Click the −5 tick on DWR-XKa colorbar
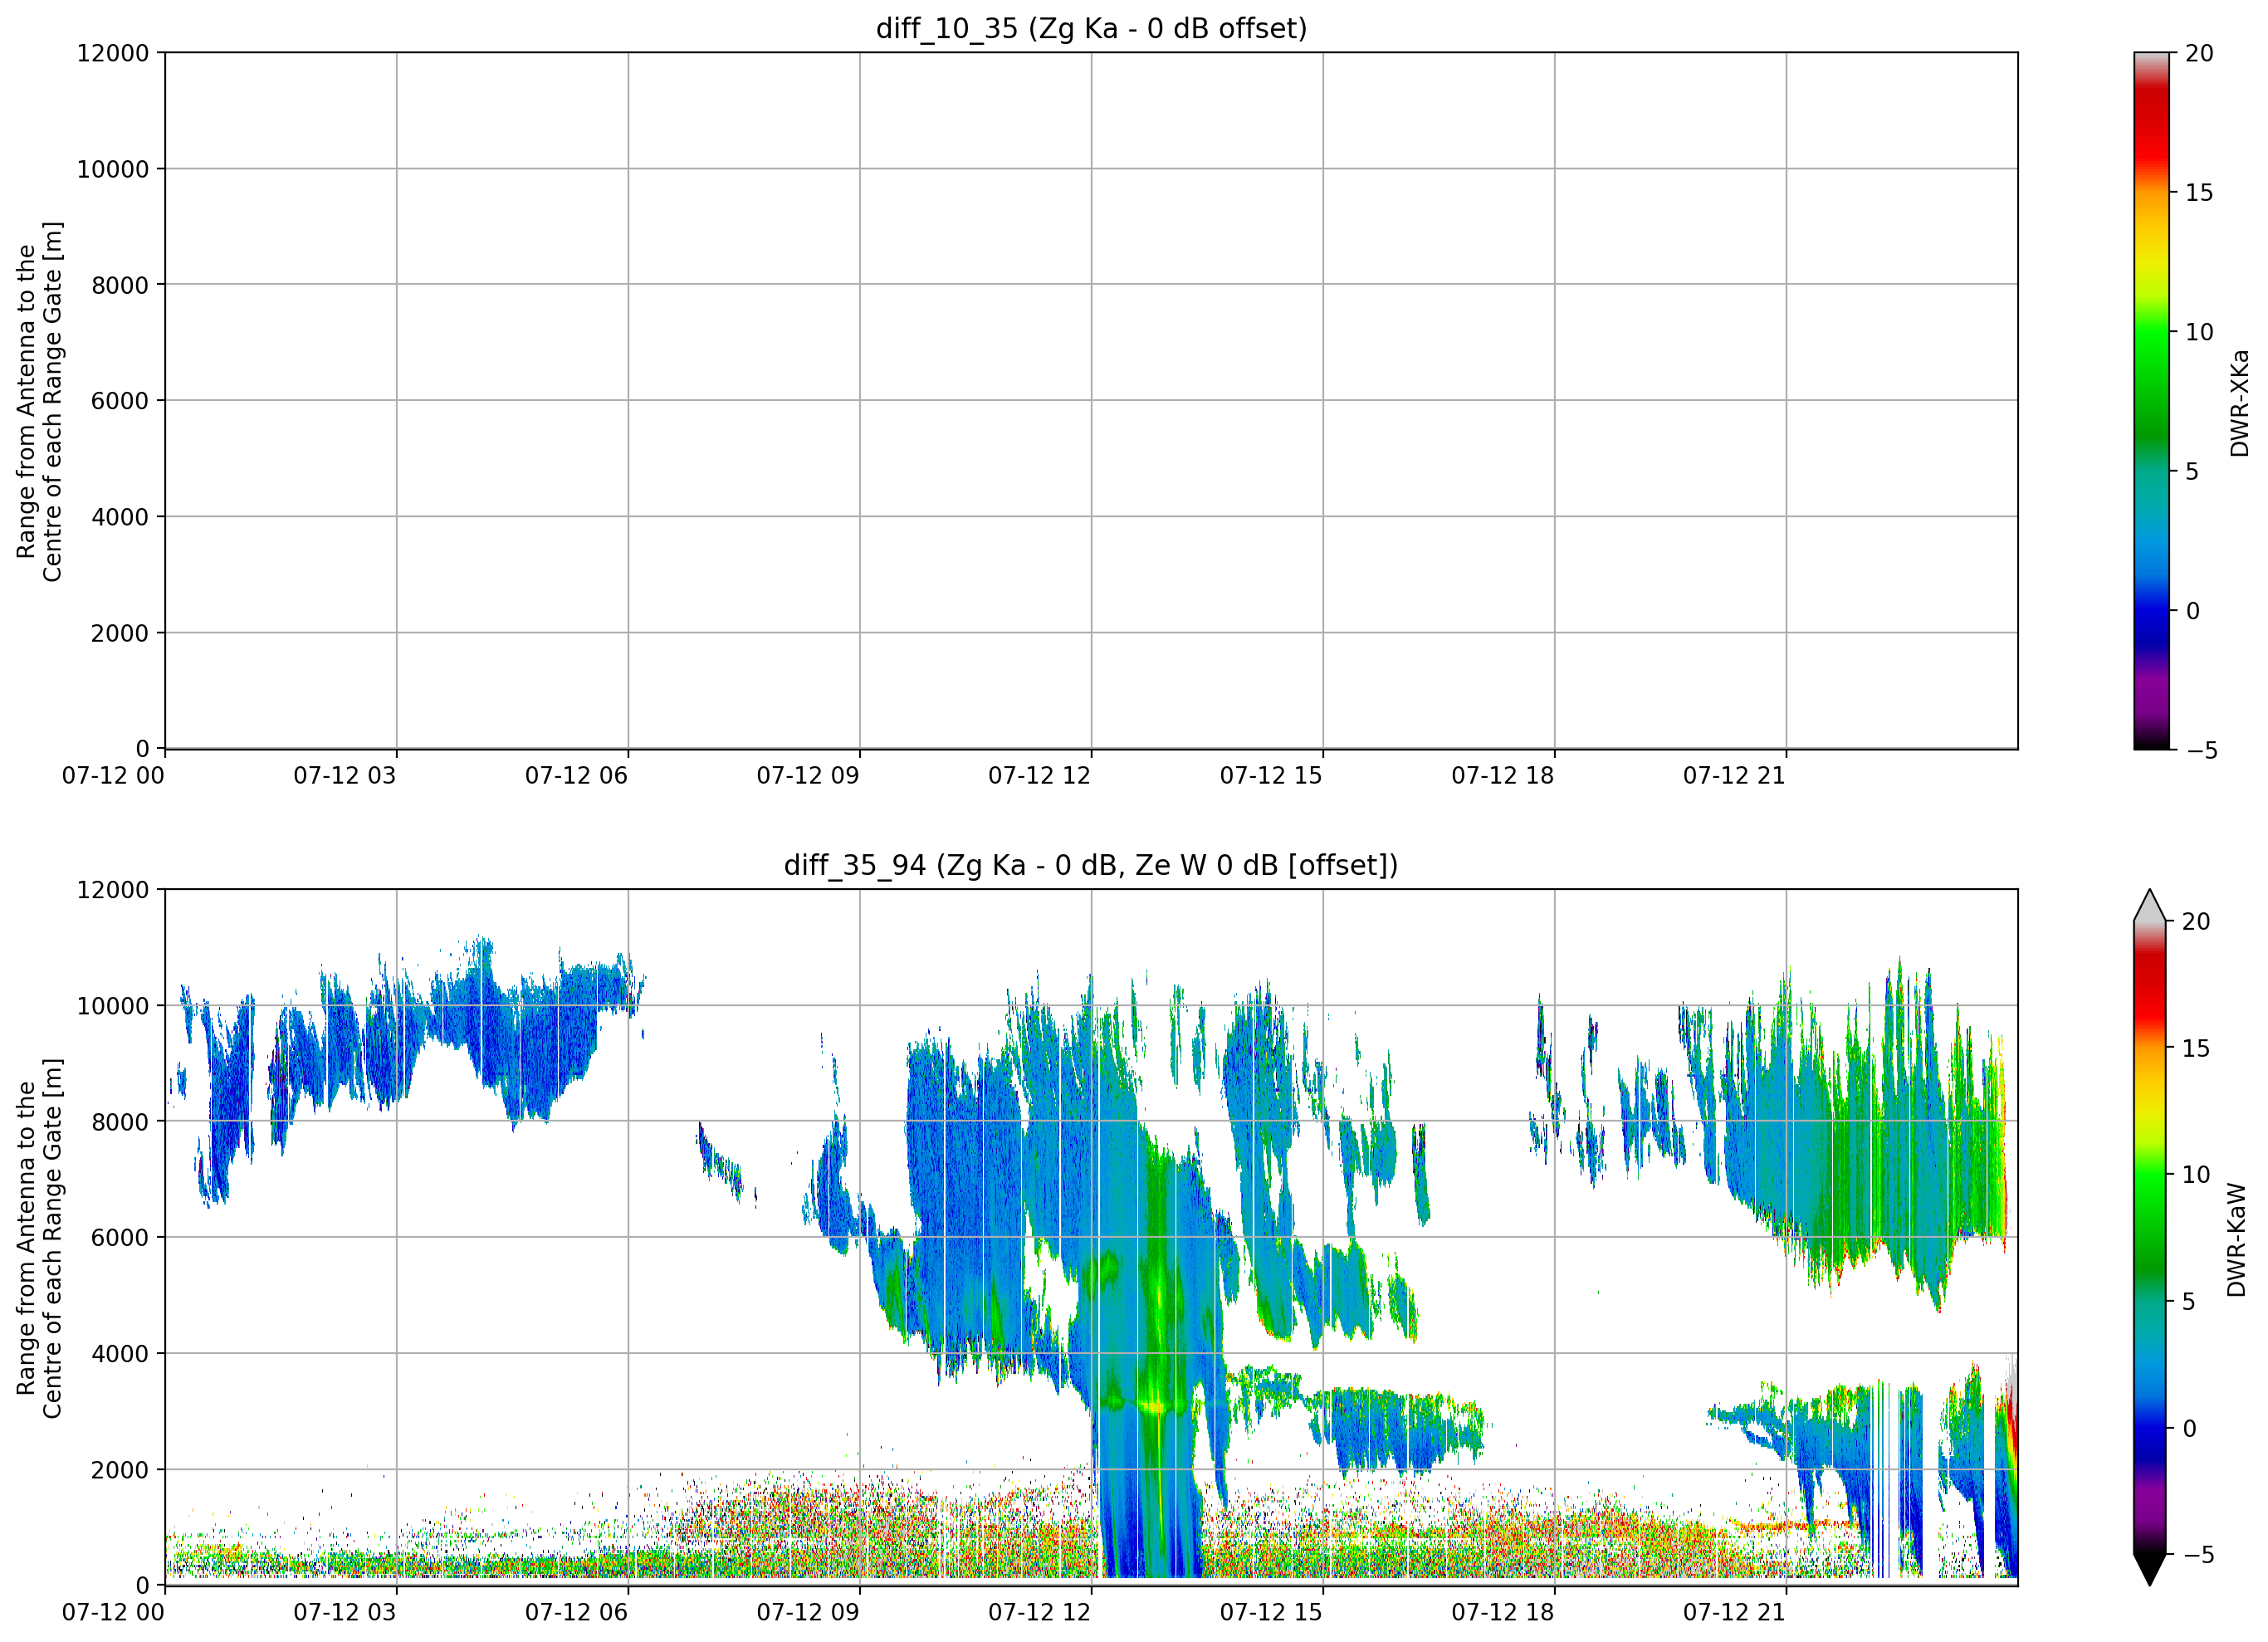The width and height of the screenshot is (2268, 1642). (x=2202, y=751)
